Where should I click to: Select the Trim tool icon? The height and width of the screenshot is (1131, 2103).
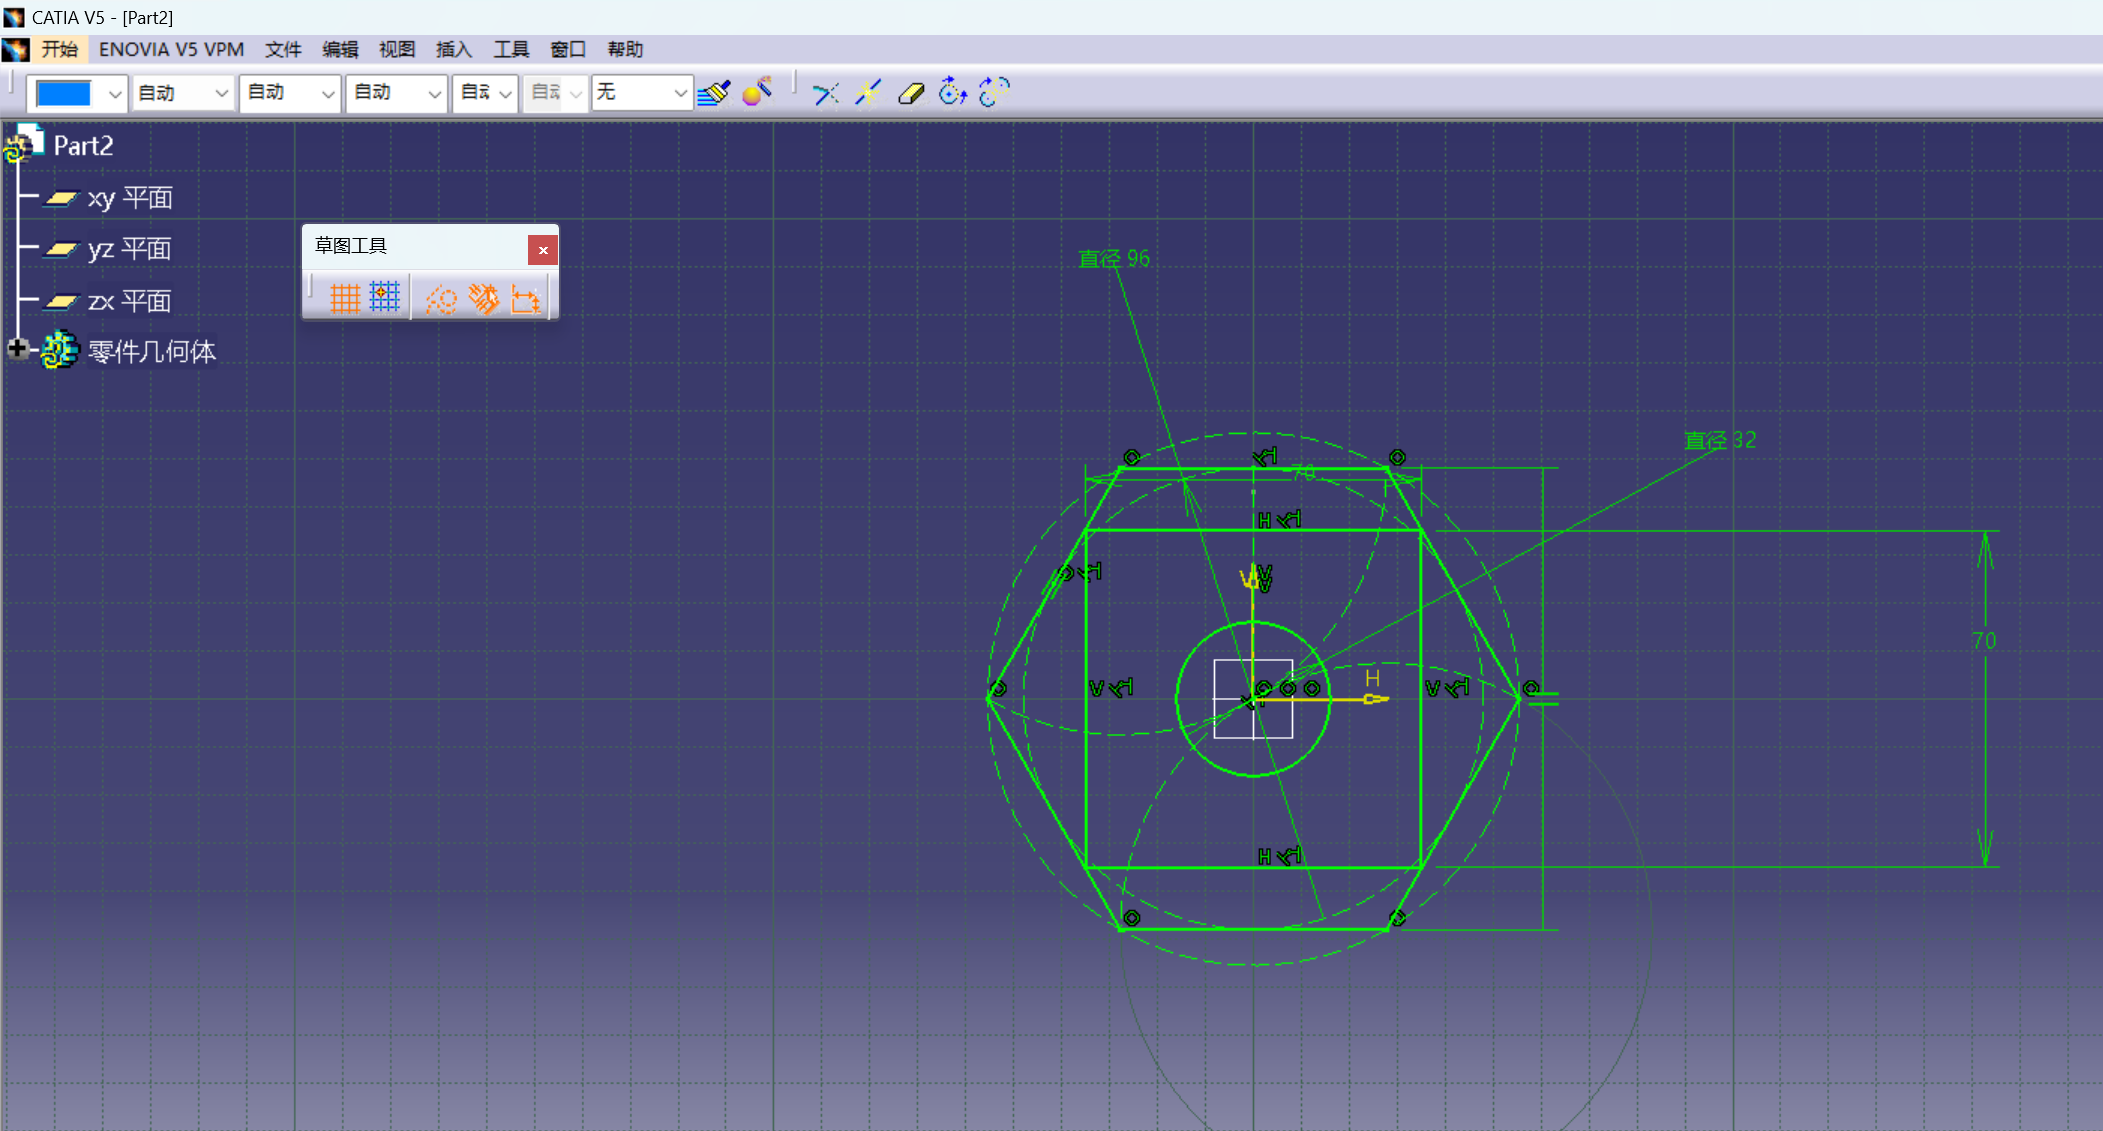point(826,93)
